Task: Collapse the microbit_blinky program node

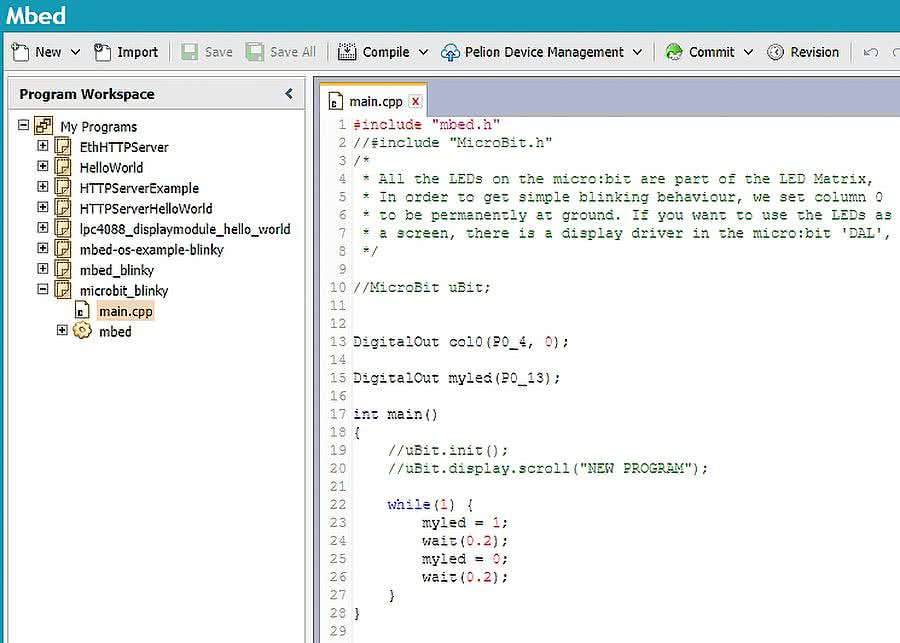Action: [42, 290]
